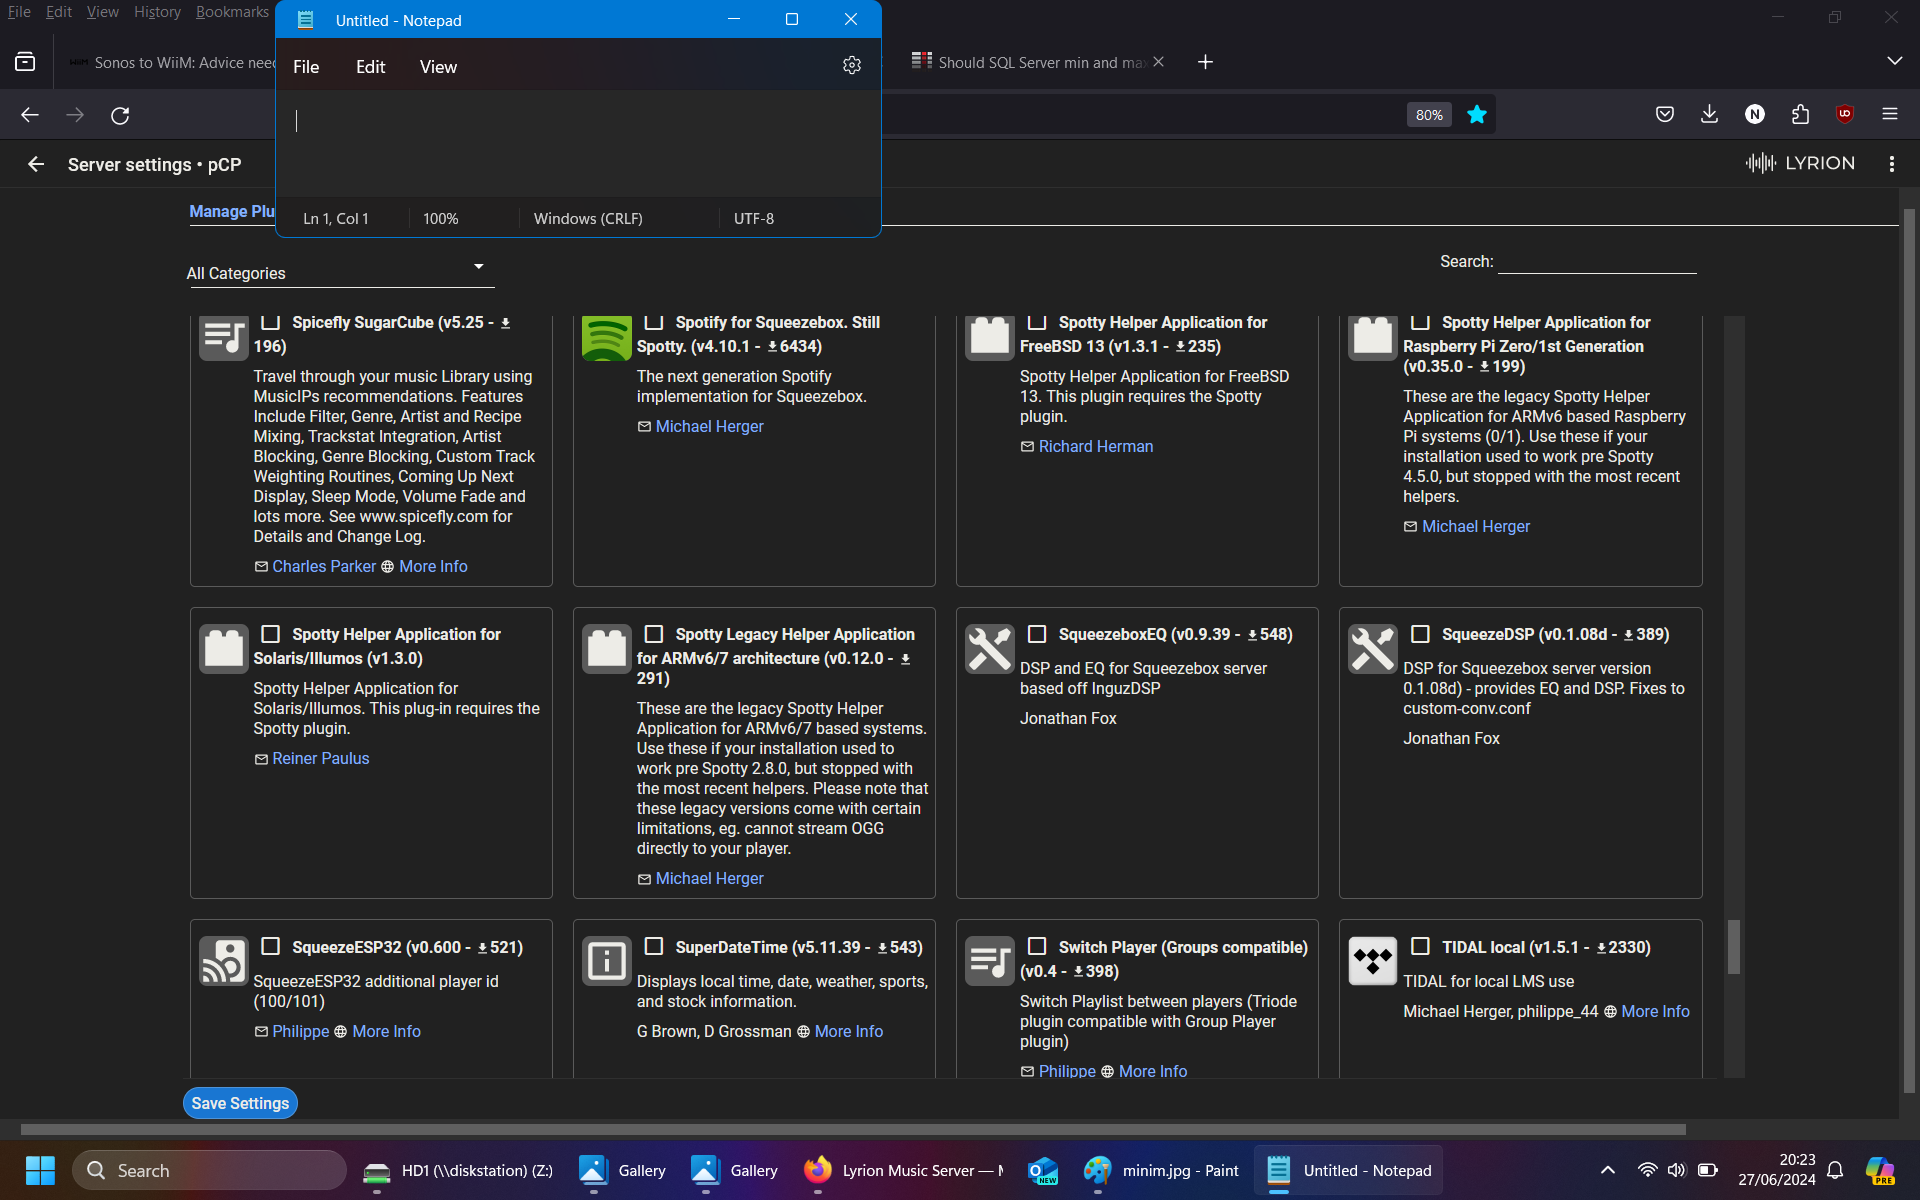Click Save Settings button
Screen dimensions: 1920x1200
pyautogui.click(x=240, y=1103)
